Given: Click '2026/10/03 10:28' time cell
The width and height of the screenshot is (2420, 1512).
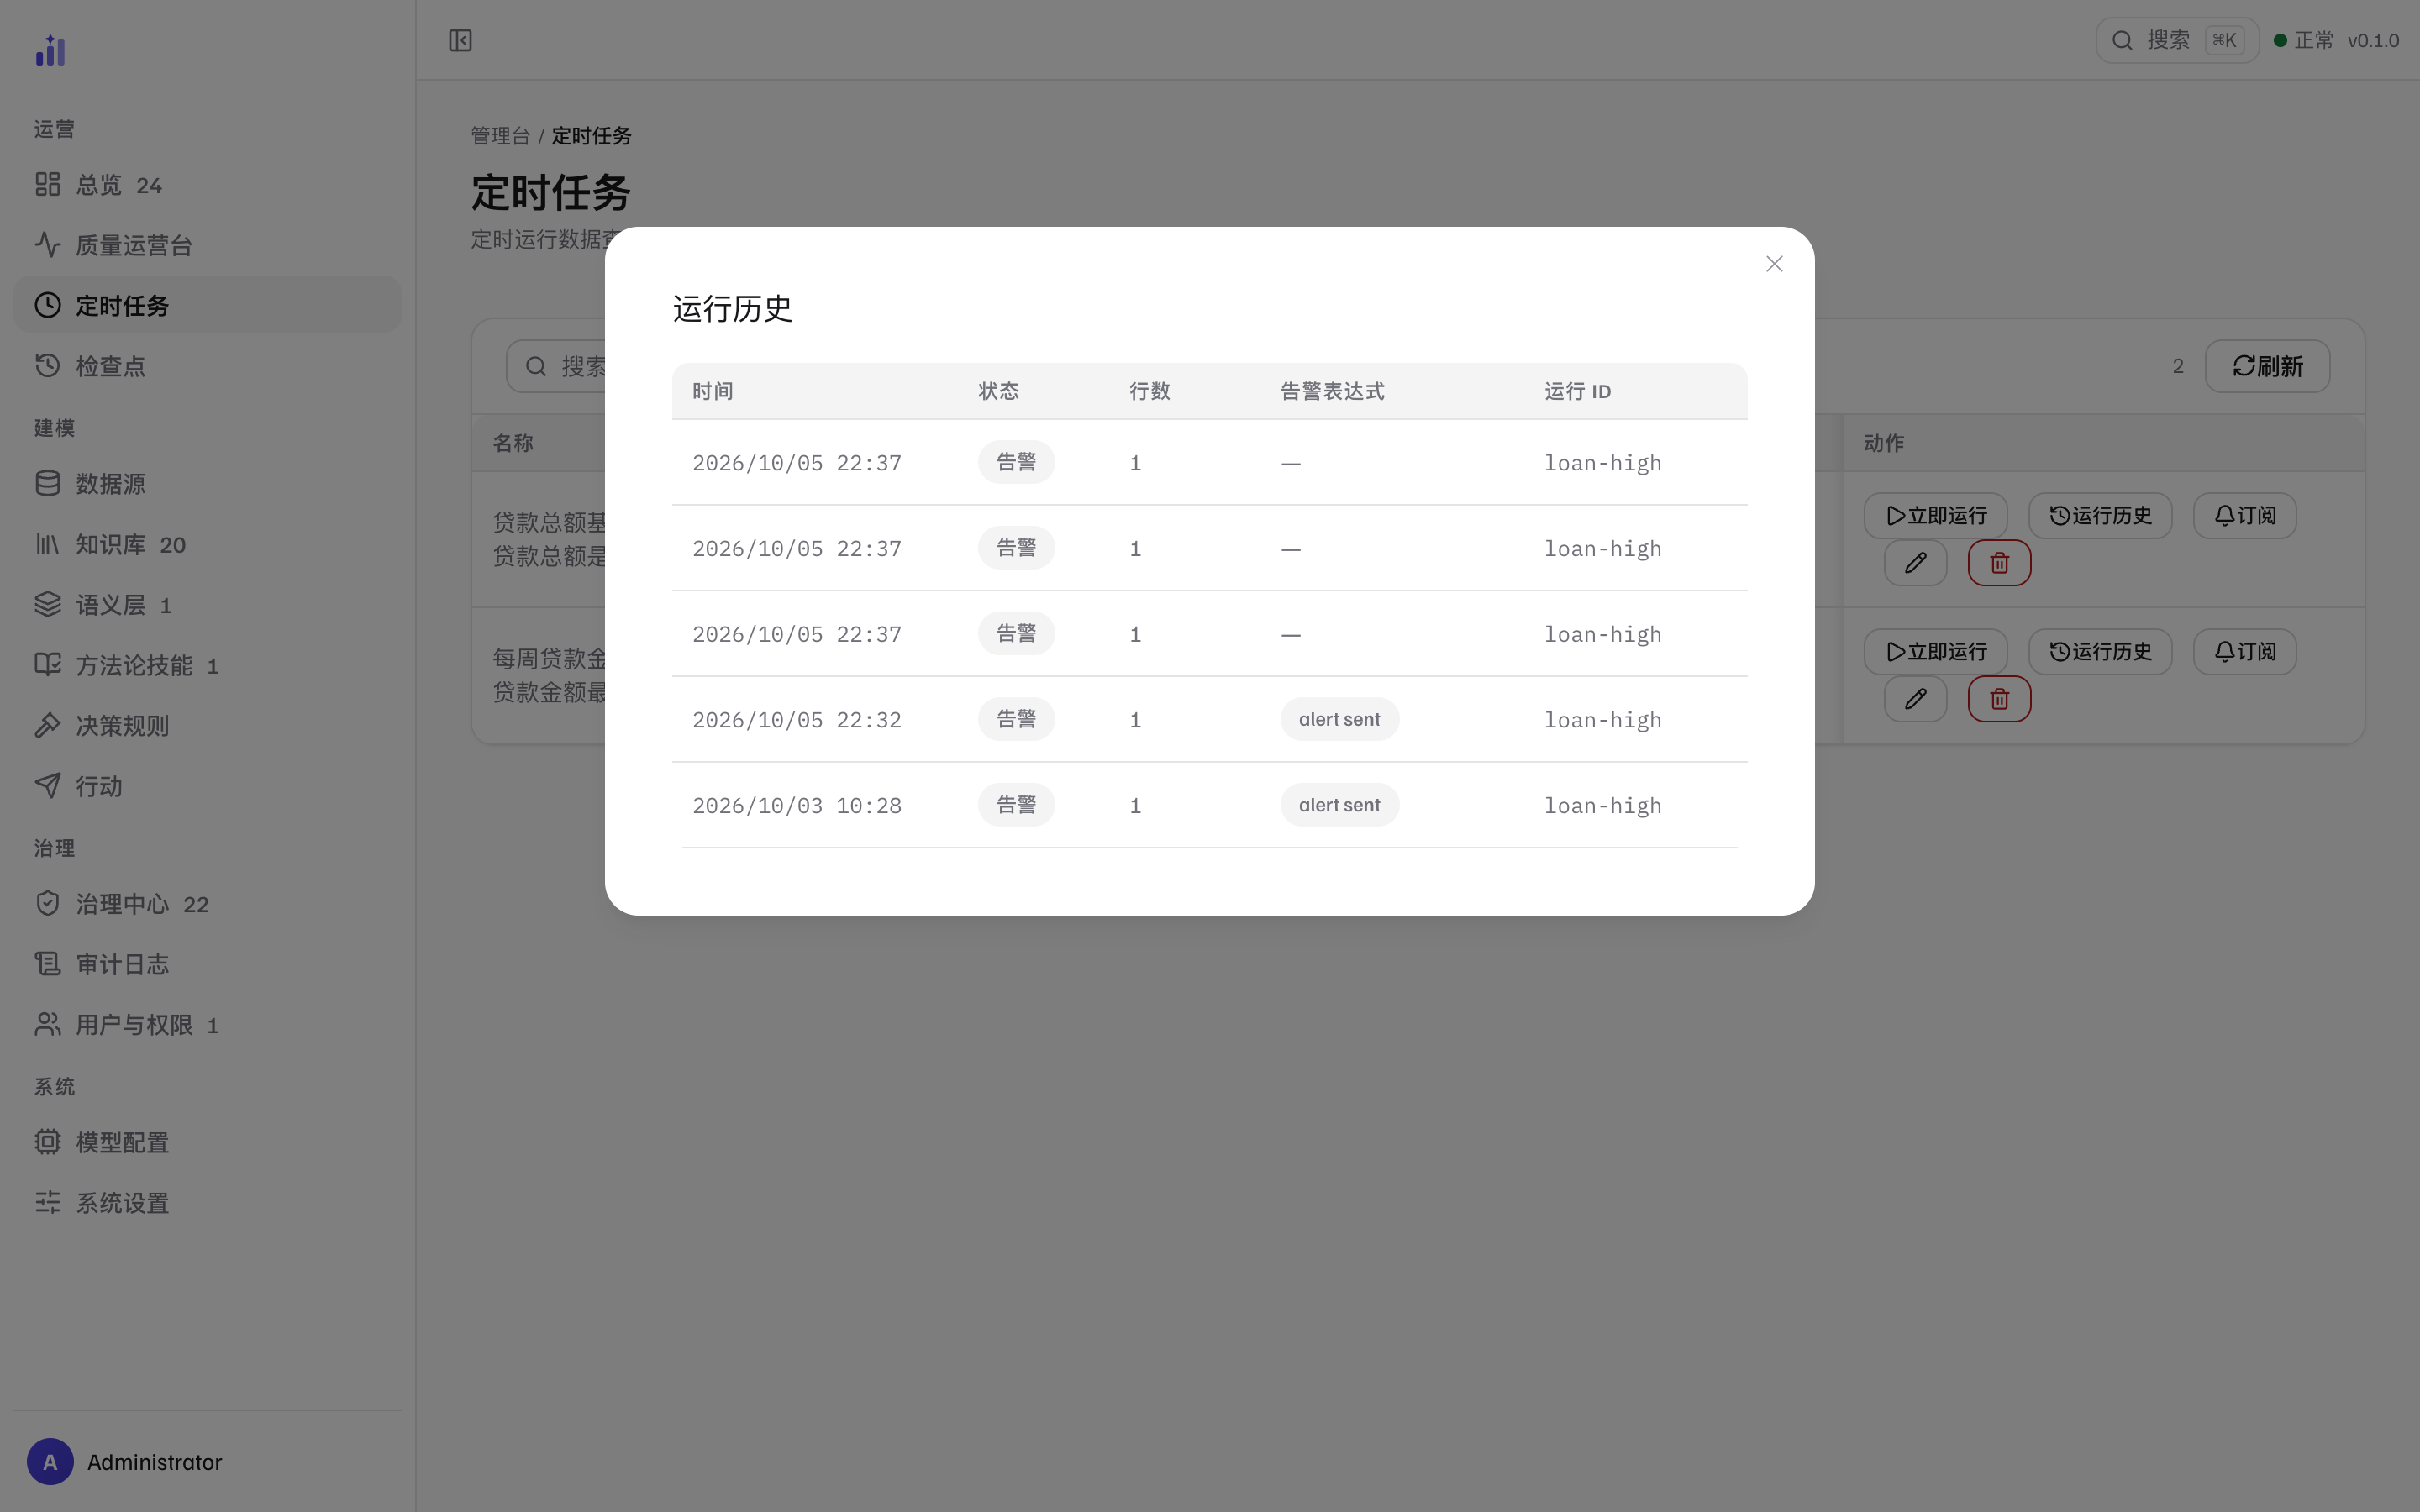Looking at the screenshot, I should (x=797, y=806).
